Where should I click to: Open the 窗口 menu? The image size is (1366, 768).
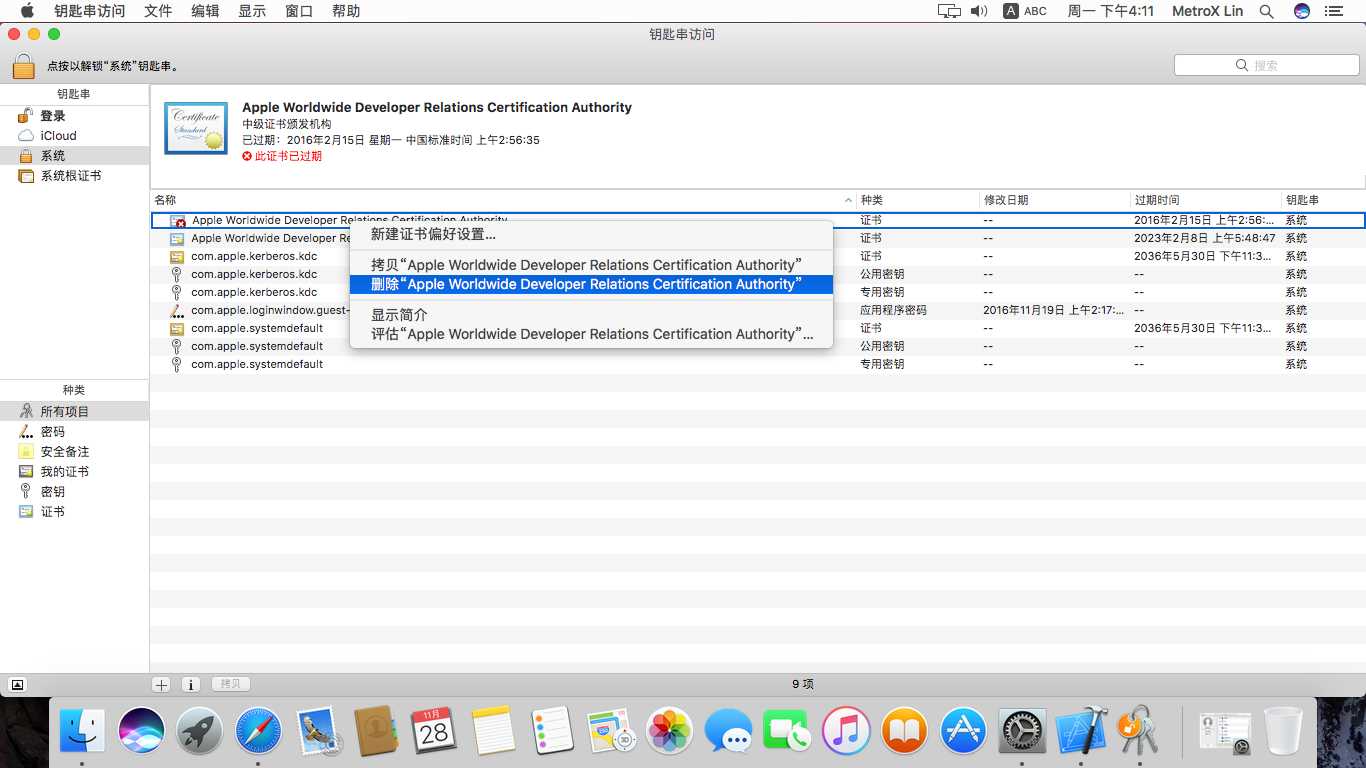coord(299,11)
